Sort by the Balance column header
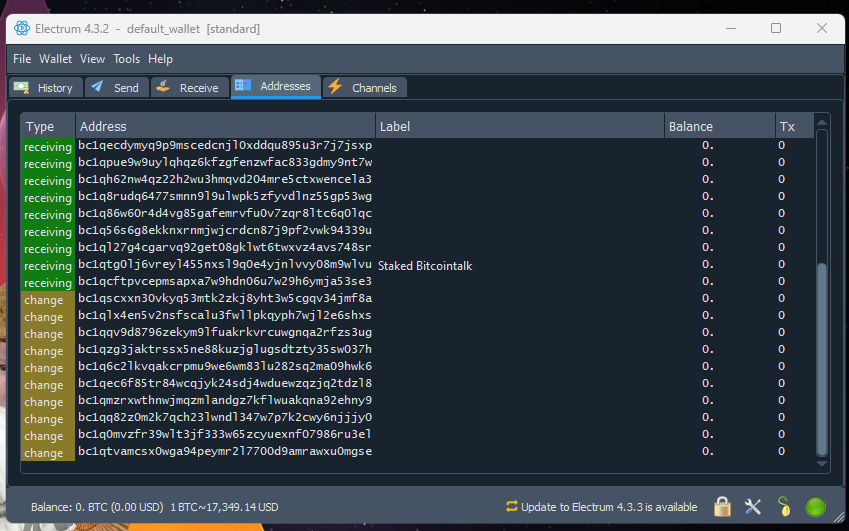Screen dimensions: 849x531 pos(720,127)
